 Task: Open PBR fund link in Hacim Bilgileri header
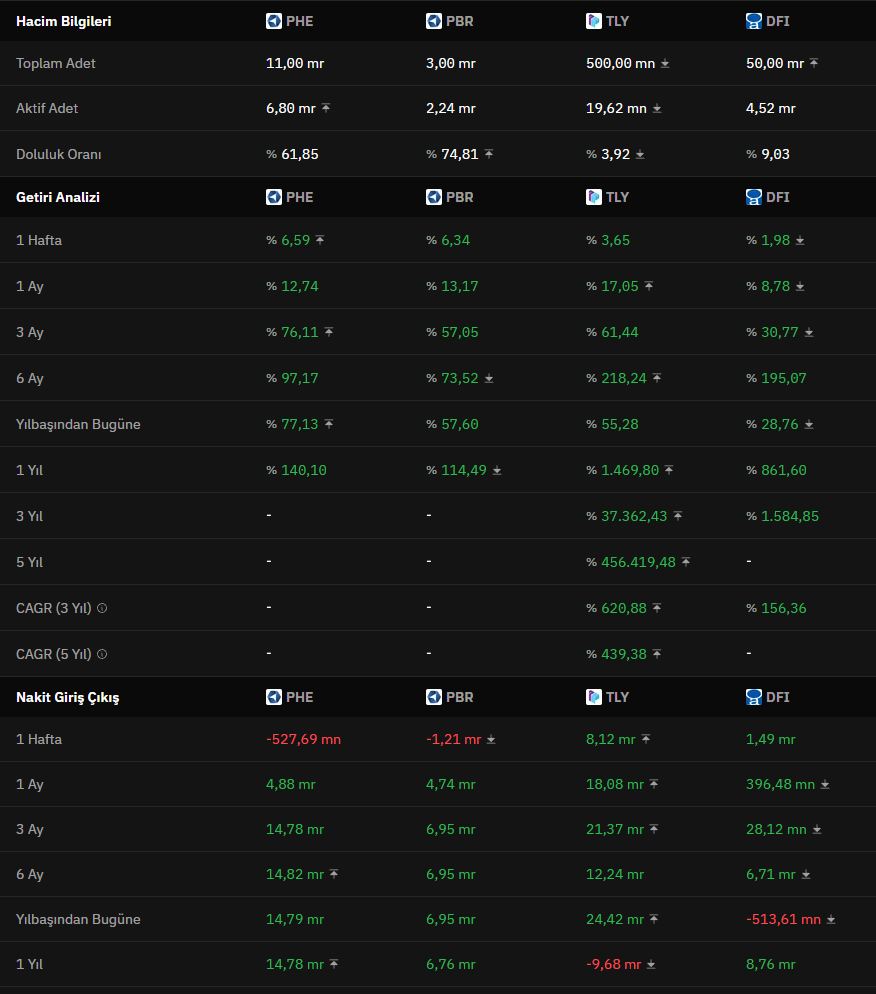[x=459, y=21]
